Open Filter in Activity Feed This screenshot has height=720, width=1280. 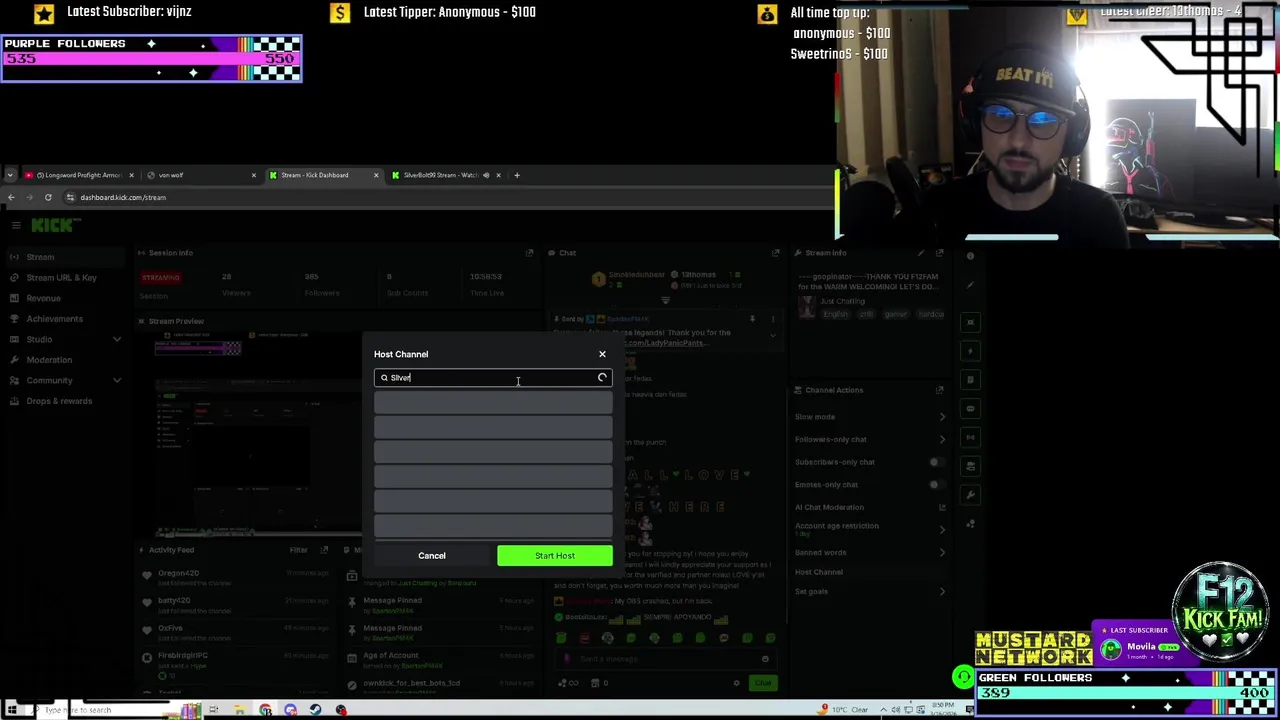(299, 550)
